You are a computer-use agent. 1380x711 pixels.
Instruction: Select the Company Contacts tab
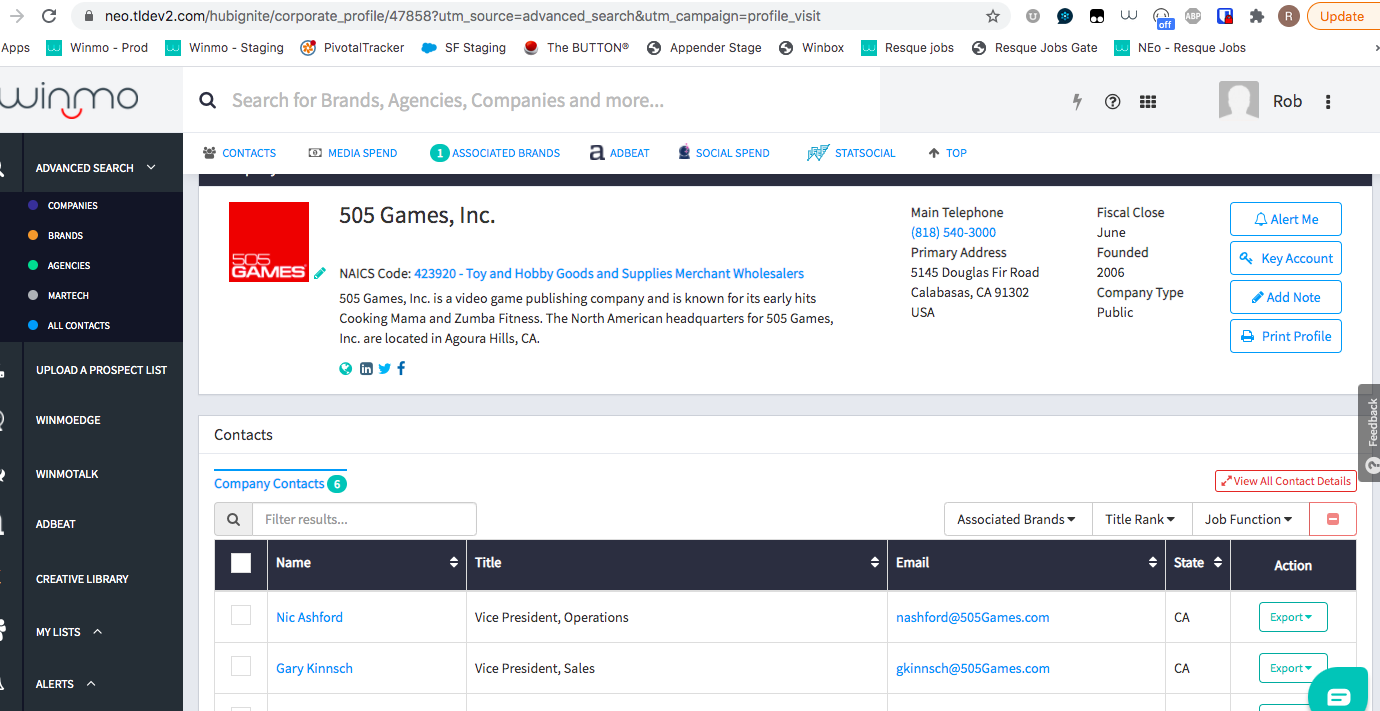coord(280,483)
